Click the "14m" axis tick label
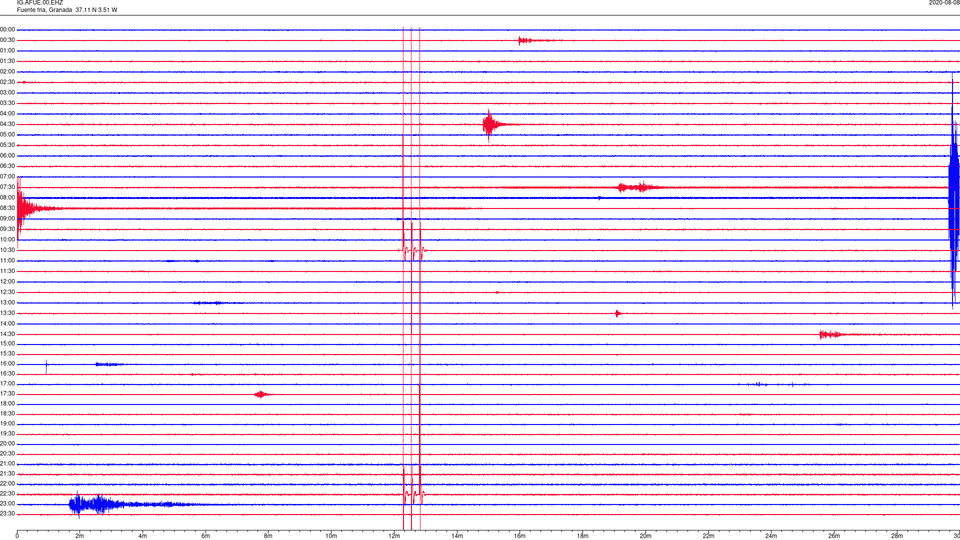The image size is (960, 540). pos(457,536)
